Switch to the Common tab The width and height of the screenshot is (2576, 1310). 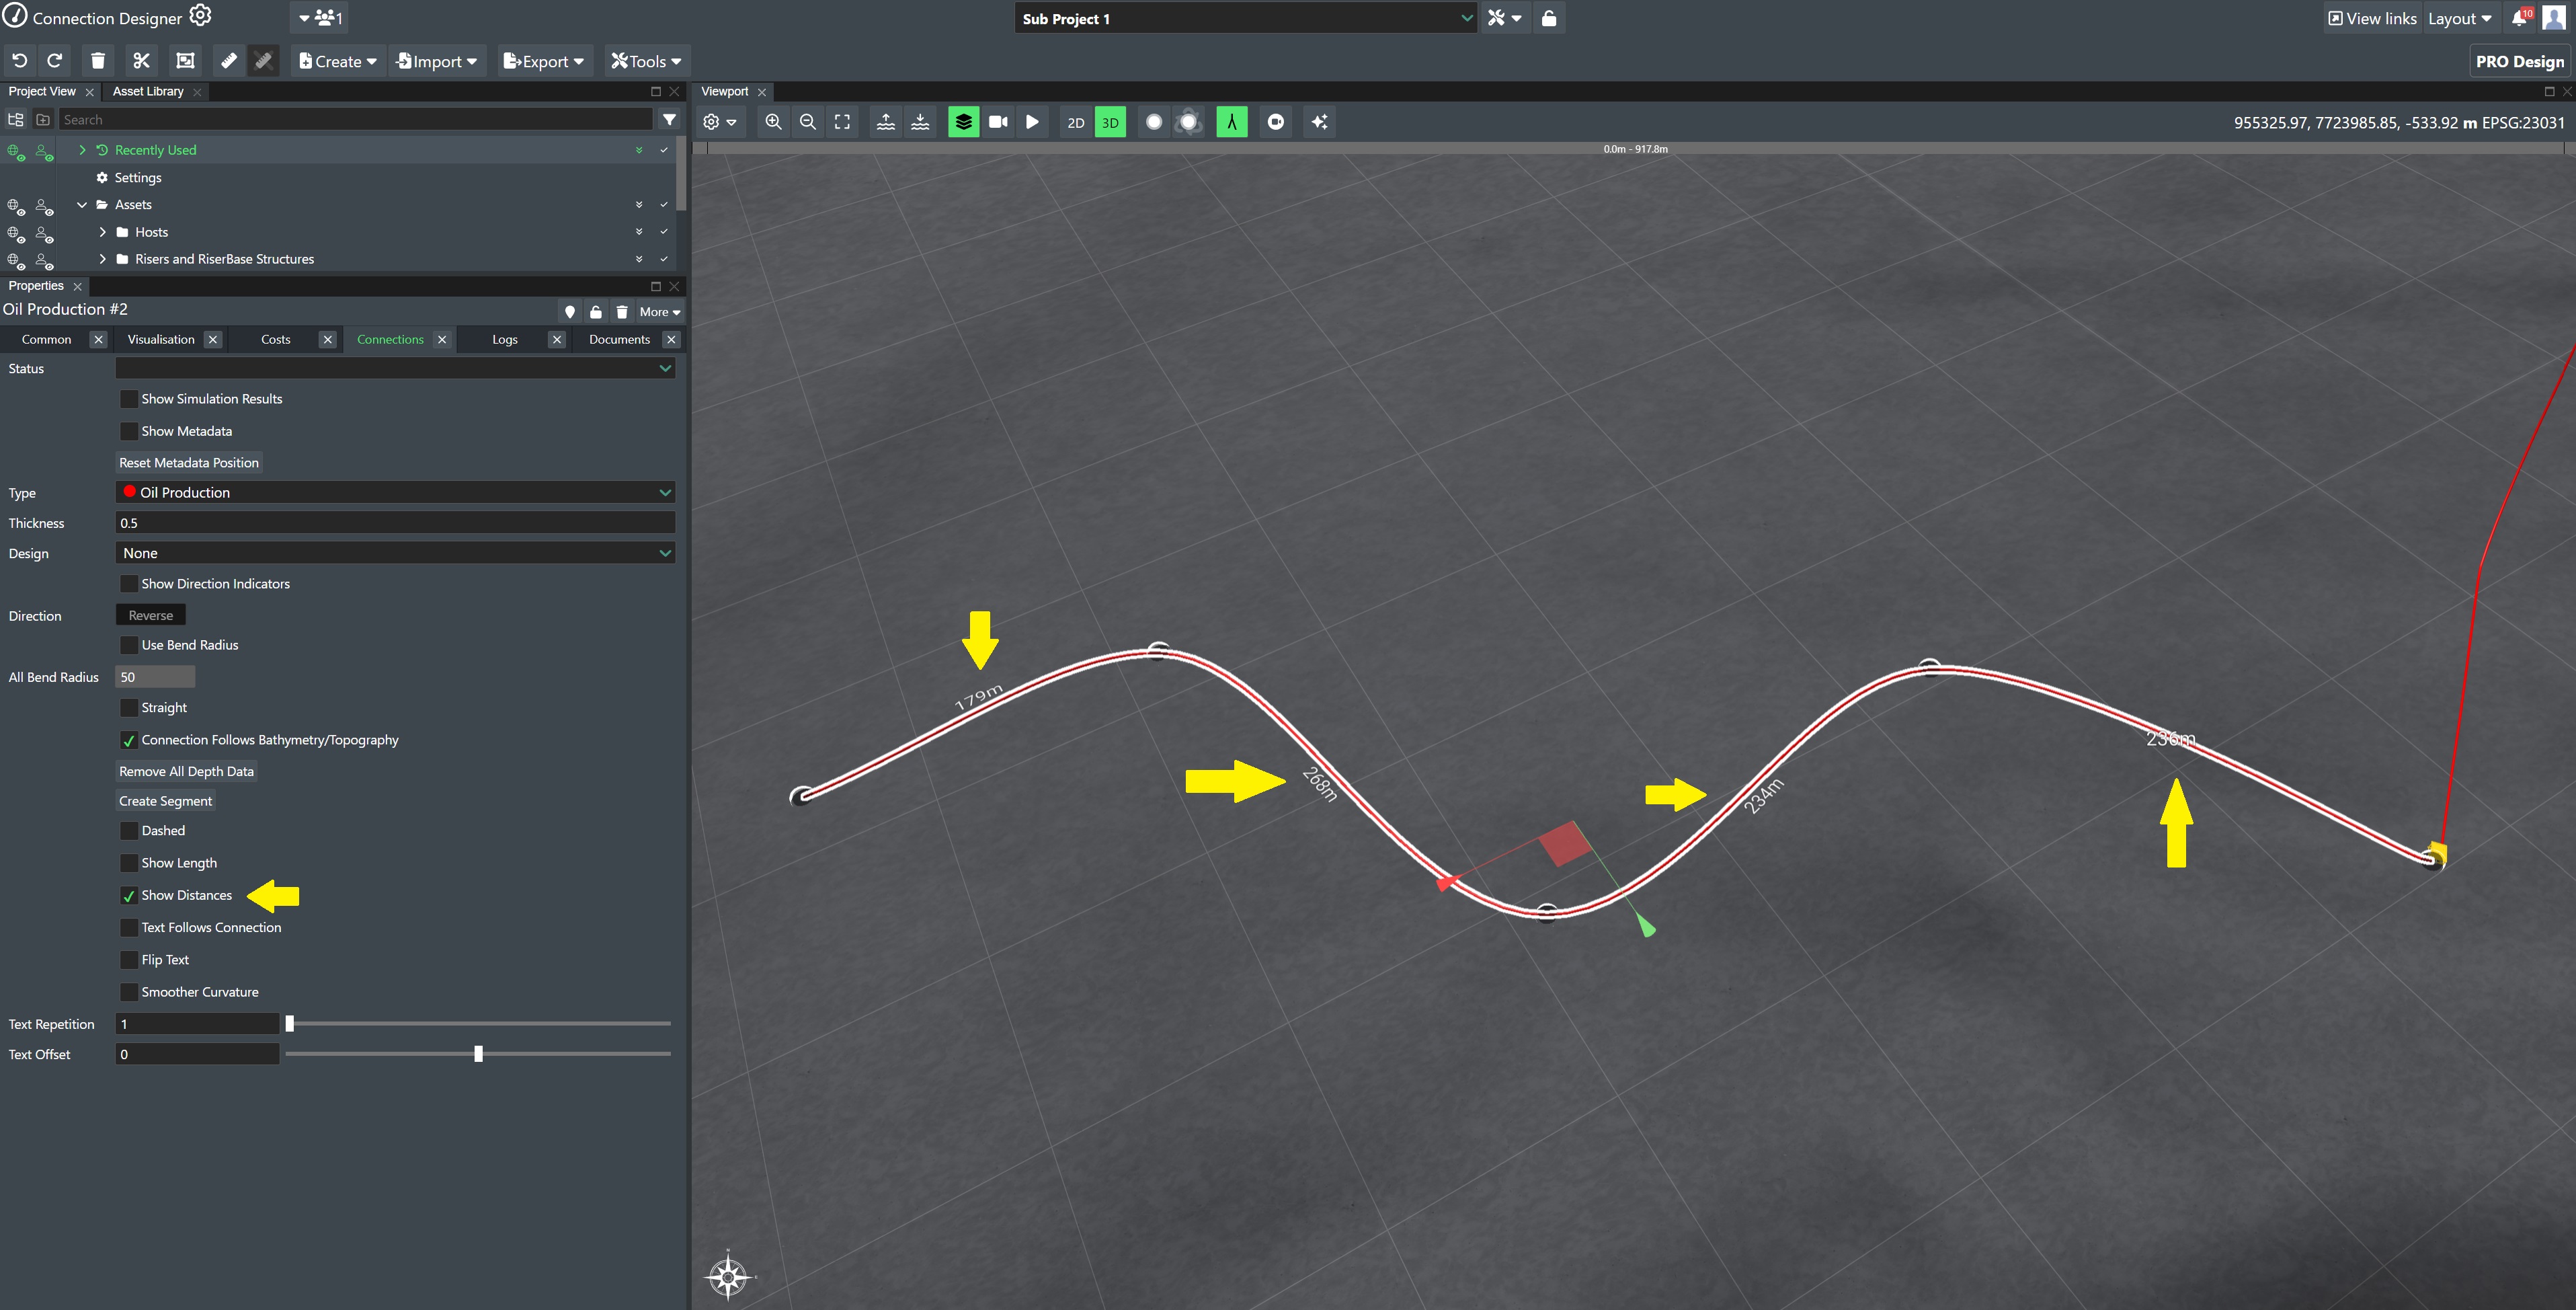(46, 340)
